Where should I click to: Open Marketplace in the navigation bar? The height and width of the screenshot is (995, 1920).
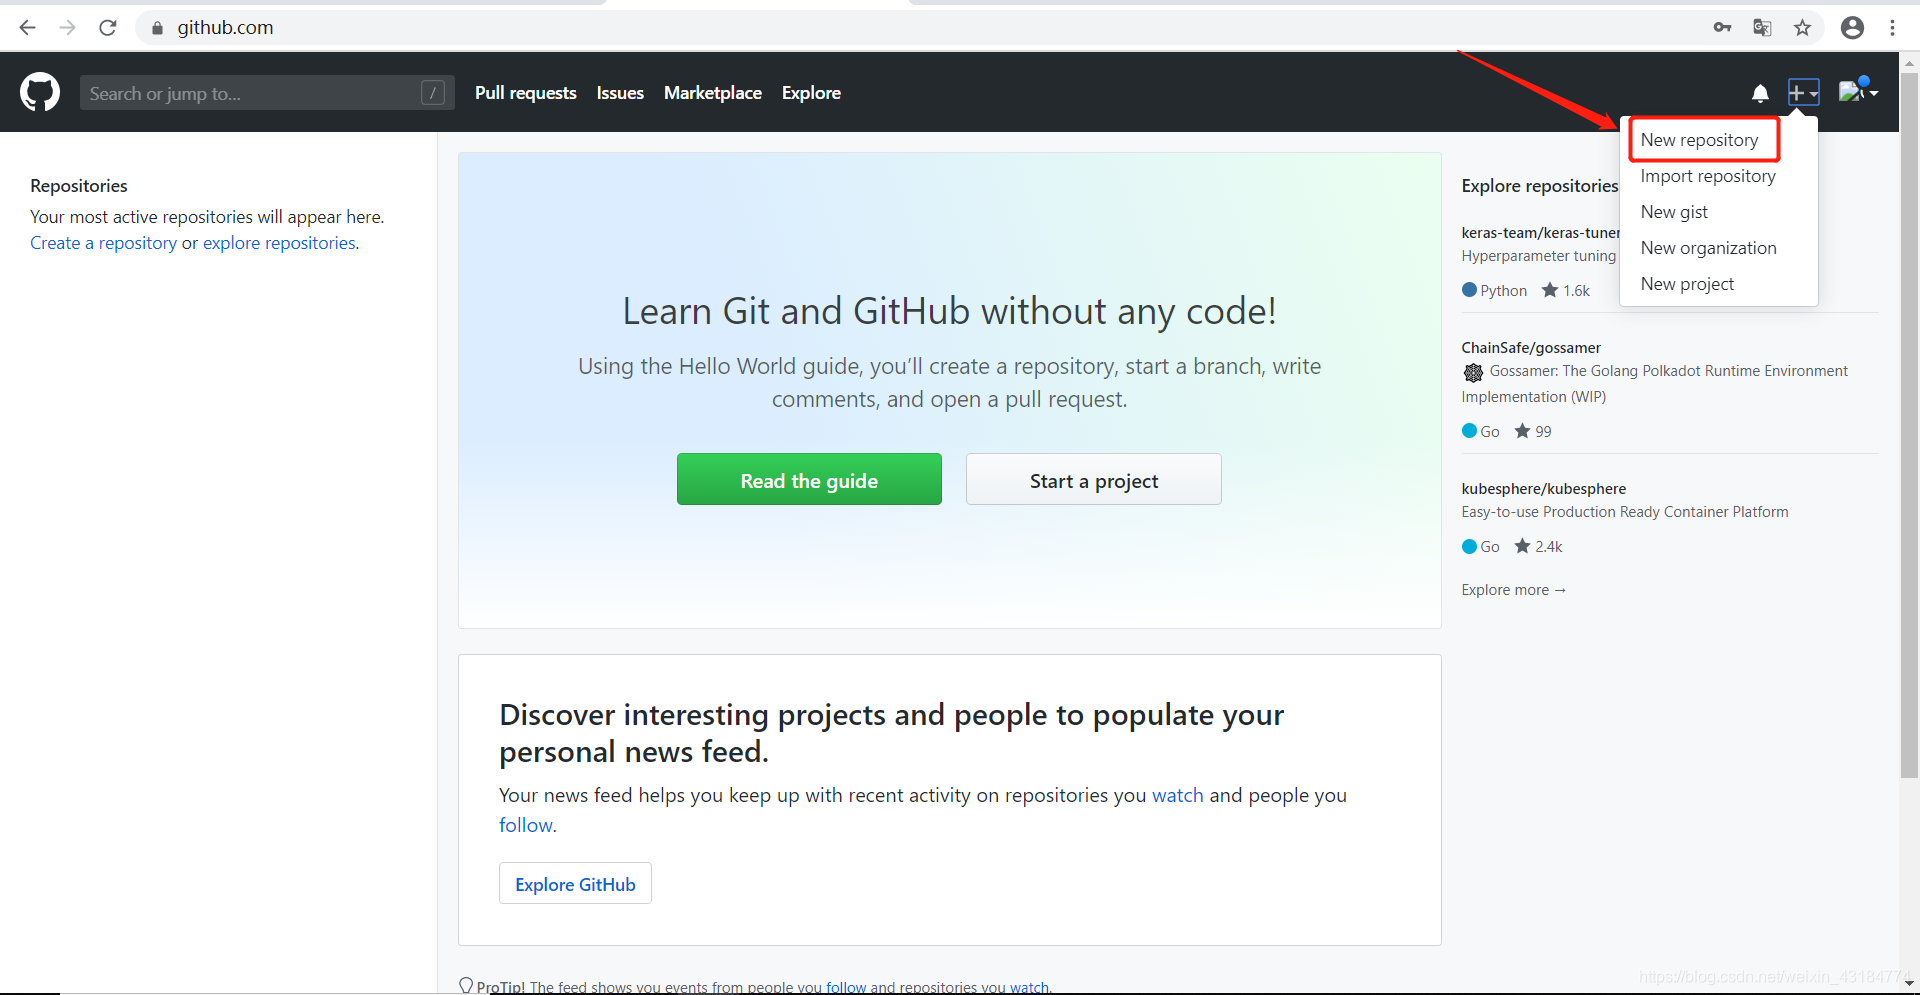point(713,93)
